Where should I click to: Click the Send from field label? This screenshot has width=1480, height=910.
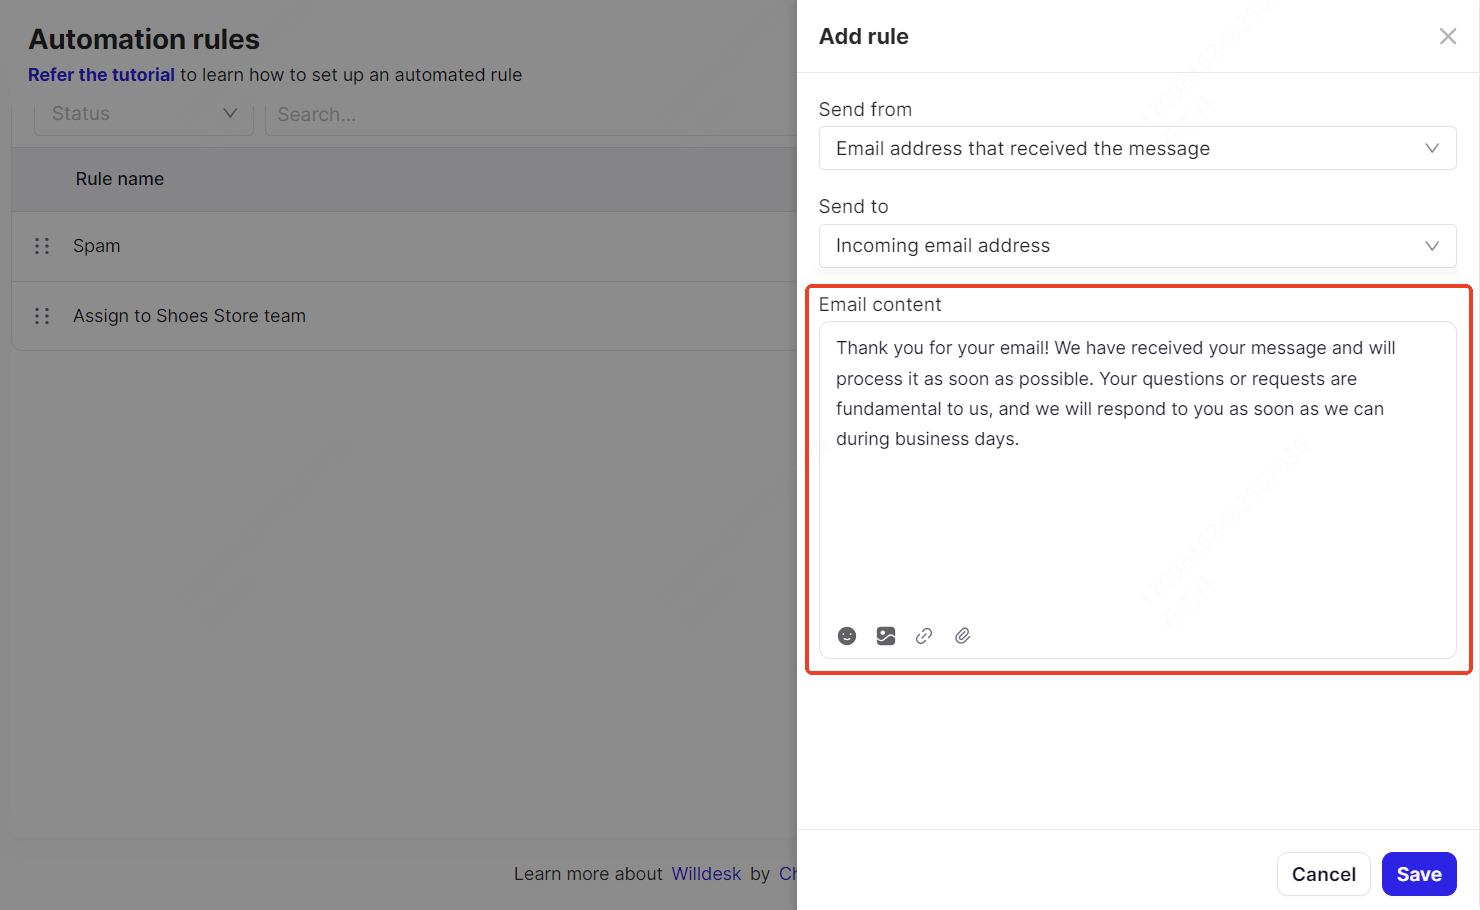[x=865, y=109]
